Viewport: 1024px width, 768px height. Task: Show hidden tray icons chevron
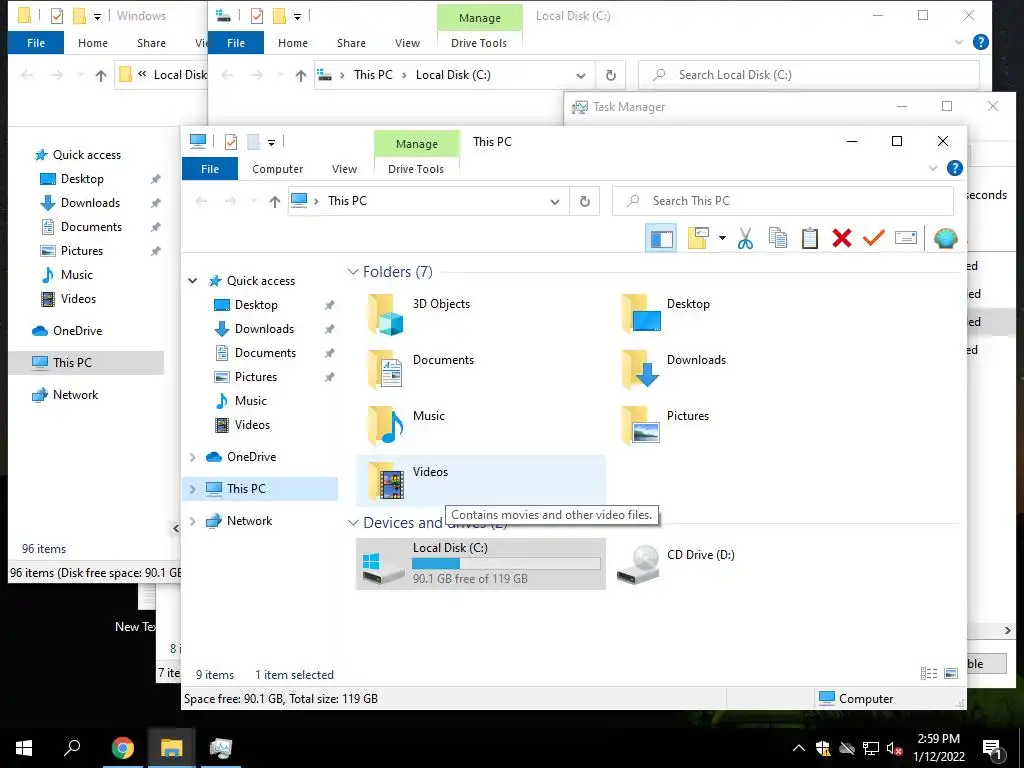tap(798, 748)
